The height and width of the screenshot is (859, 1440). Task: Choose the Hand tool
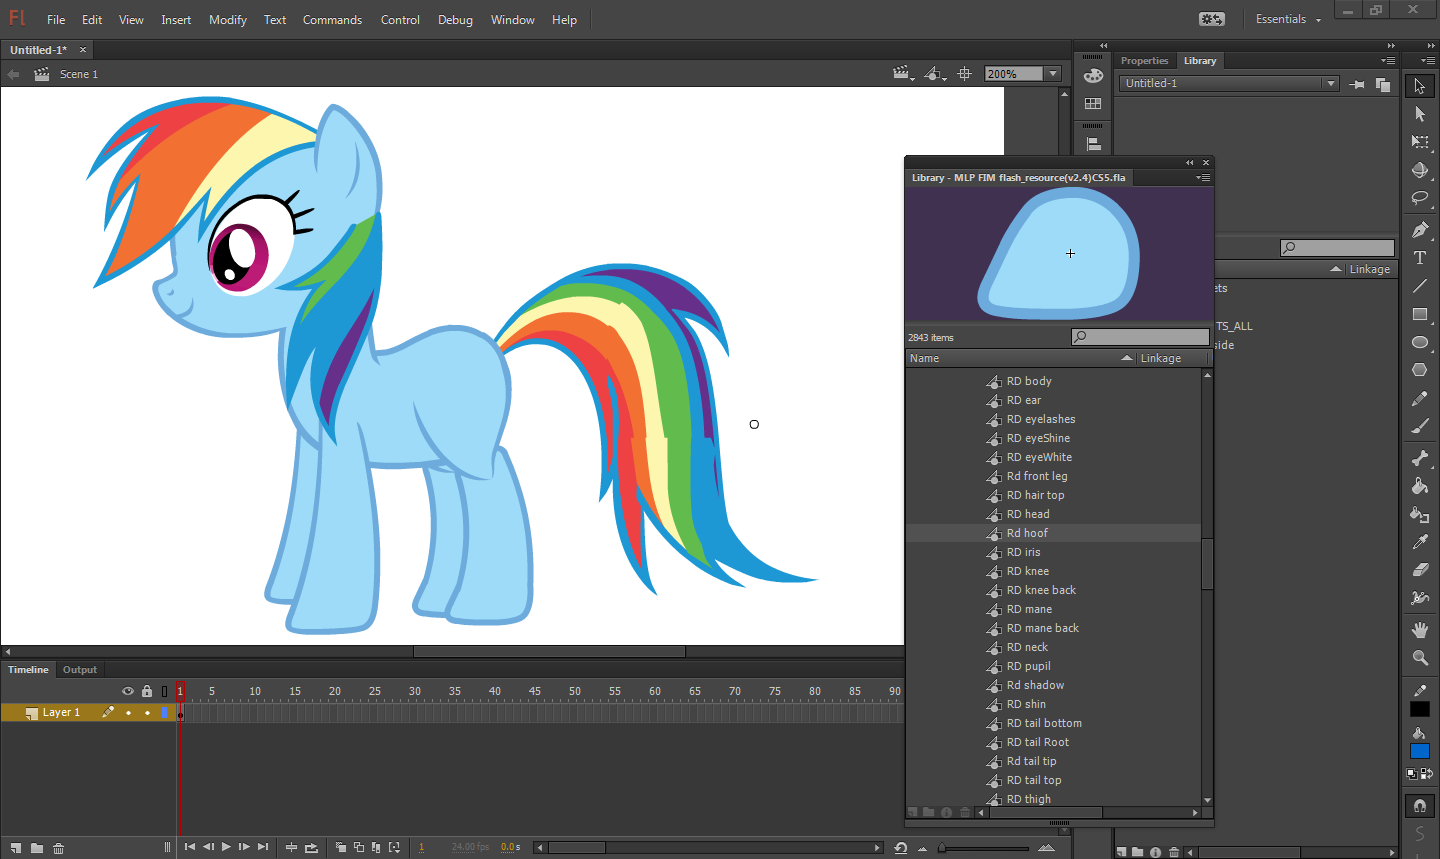pyautogui.click(x=1419, y=630)
